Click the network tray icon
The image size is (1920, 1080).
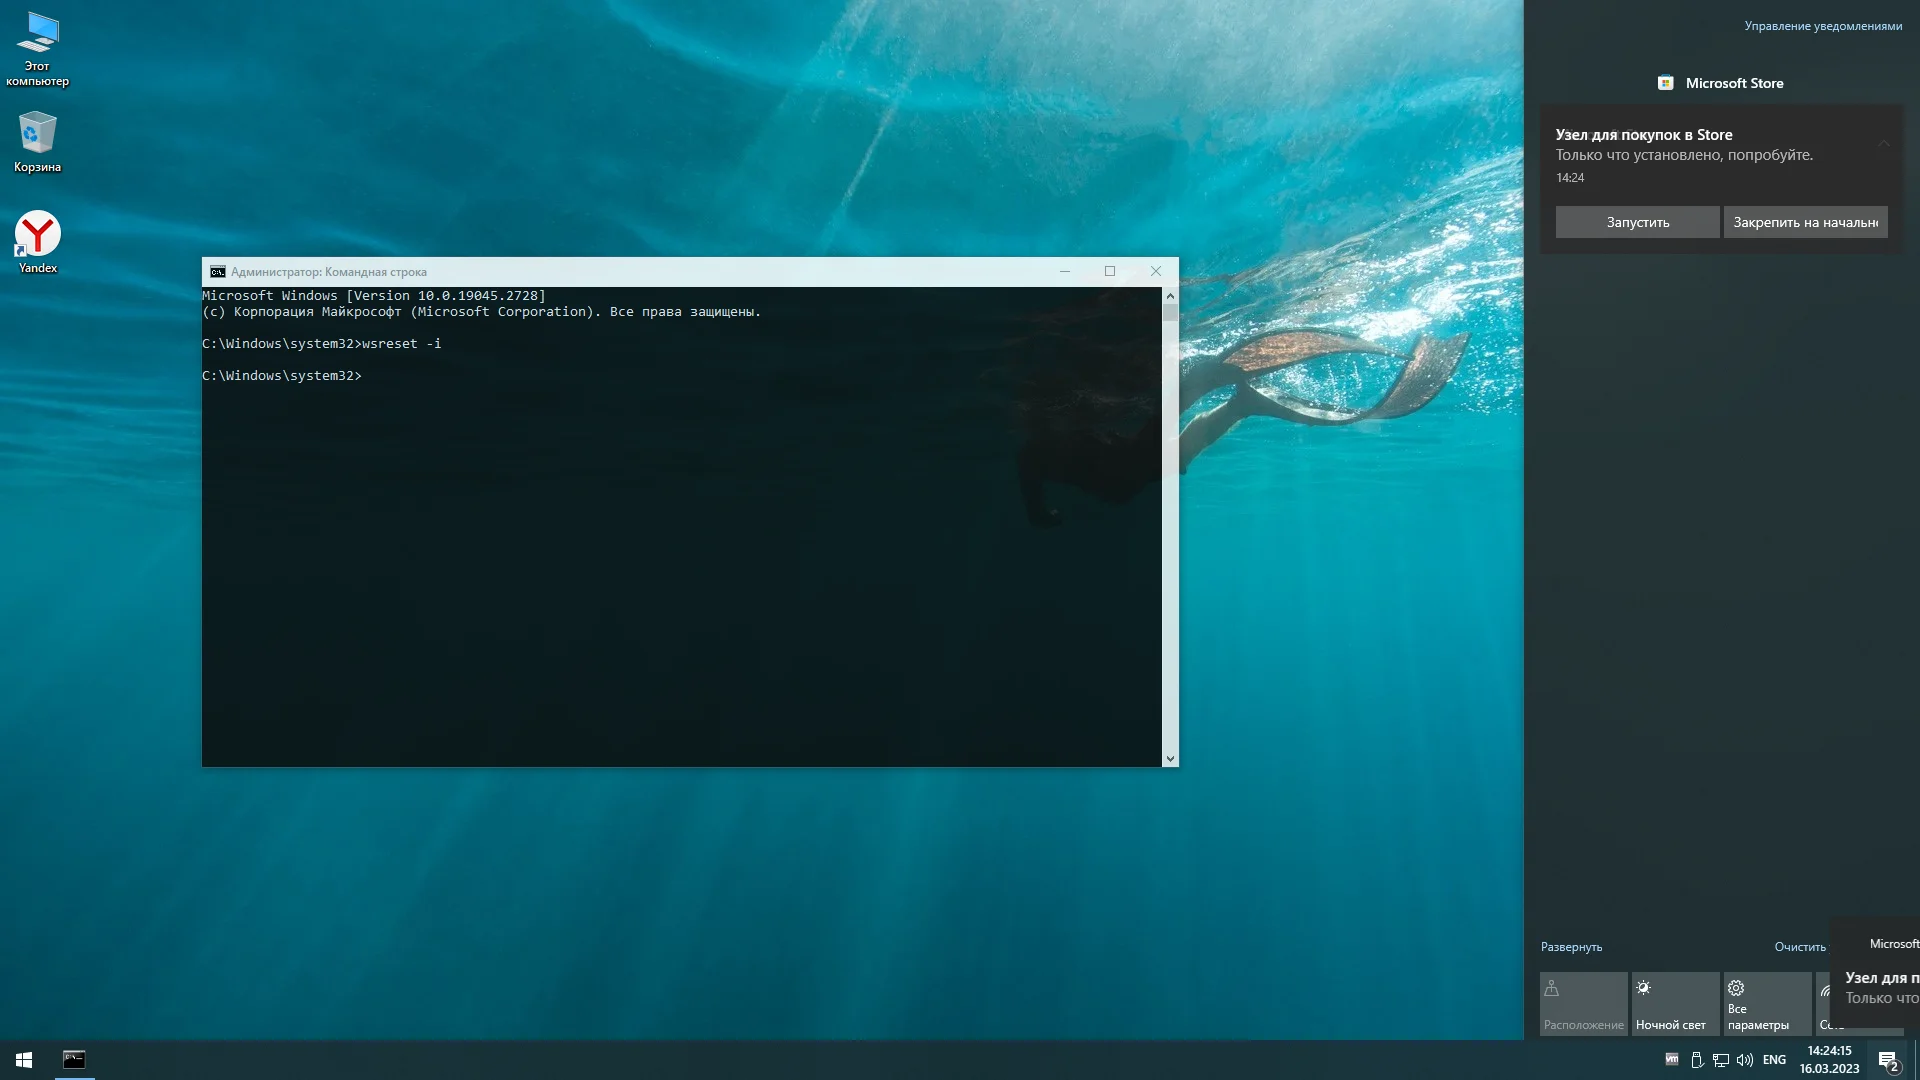(x=1721, y=1060)
